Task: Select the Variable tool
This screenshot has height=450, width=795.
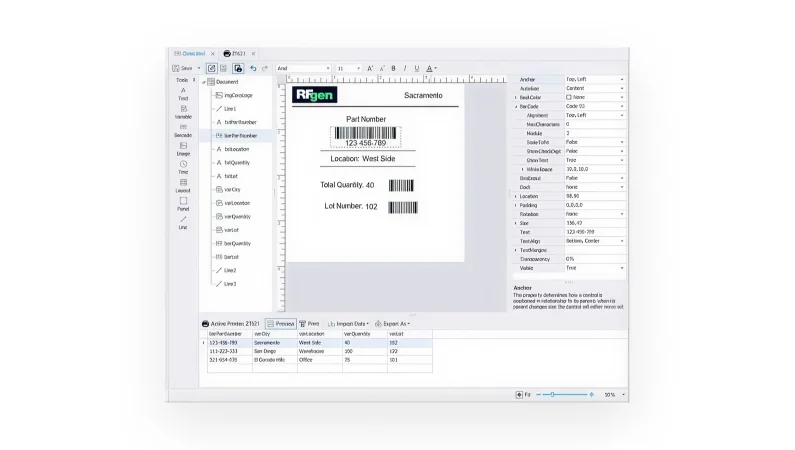Action: pos(183,111)
